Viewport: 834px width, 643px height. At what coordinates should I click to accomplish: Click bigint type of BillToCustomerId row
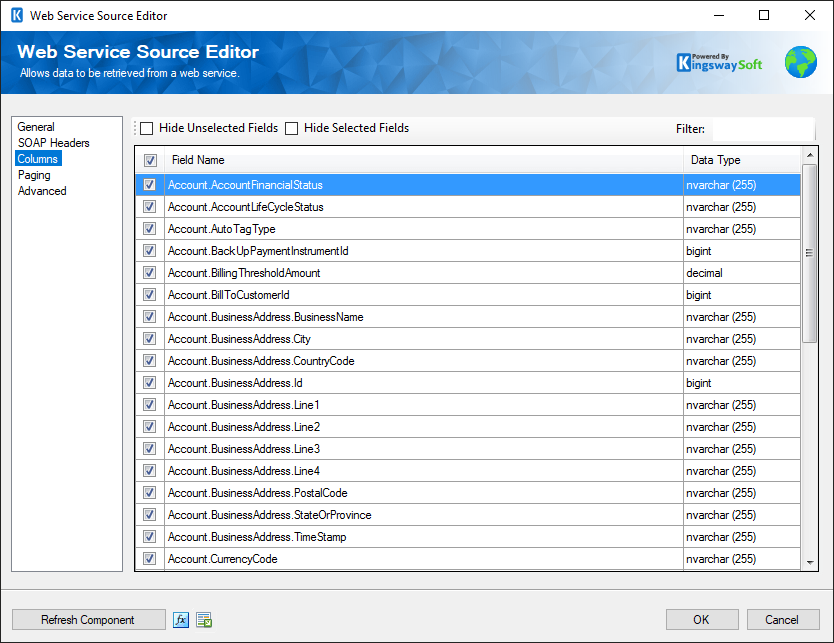point(698,295)
